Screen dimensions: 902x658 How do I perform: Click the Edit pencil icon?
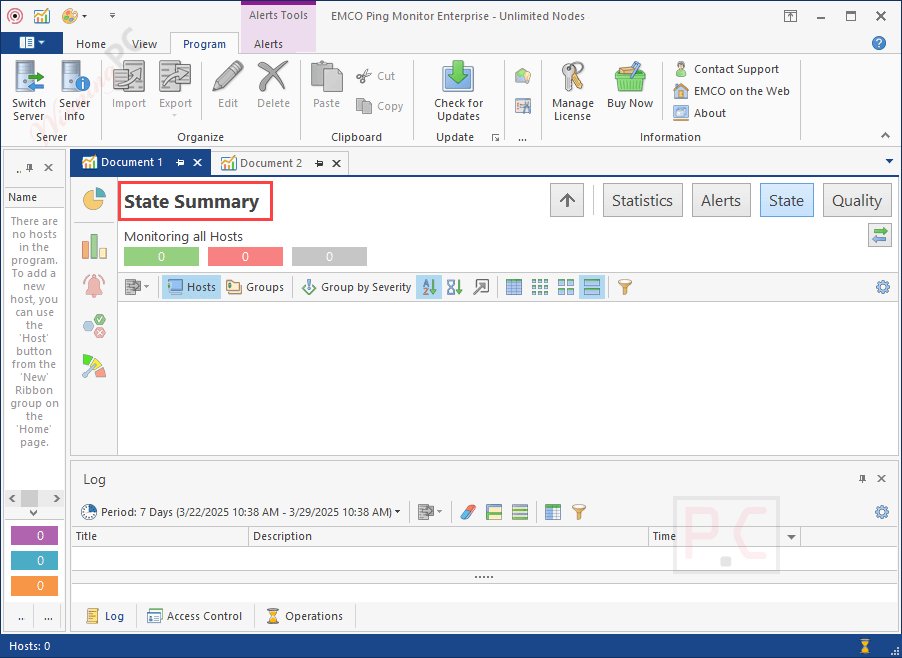[x=228, y=76]
